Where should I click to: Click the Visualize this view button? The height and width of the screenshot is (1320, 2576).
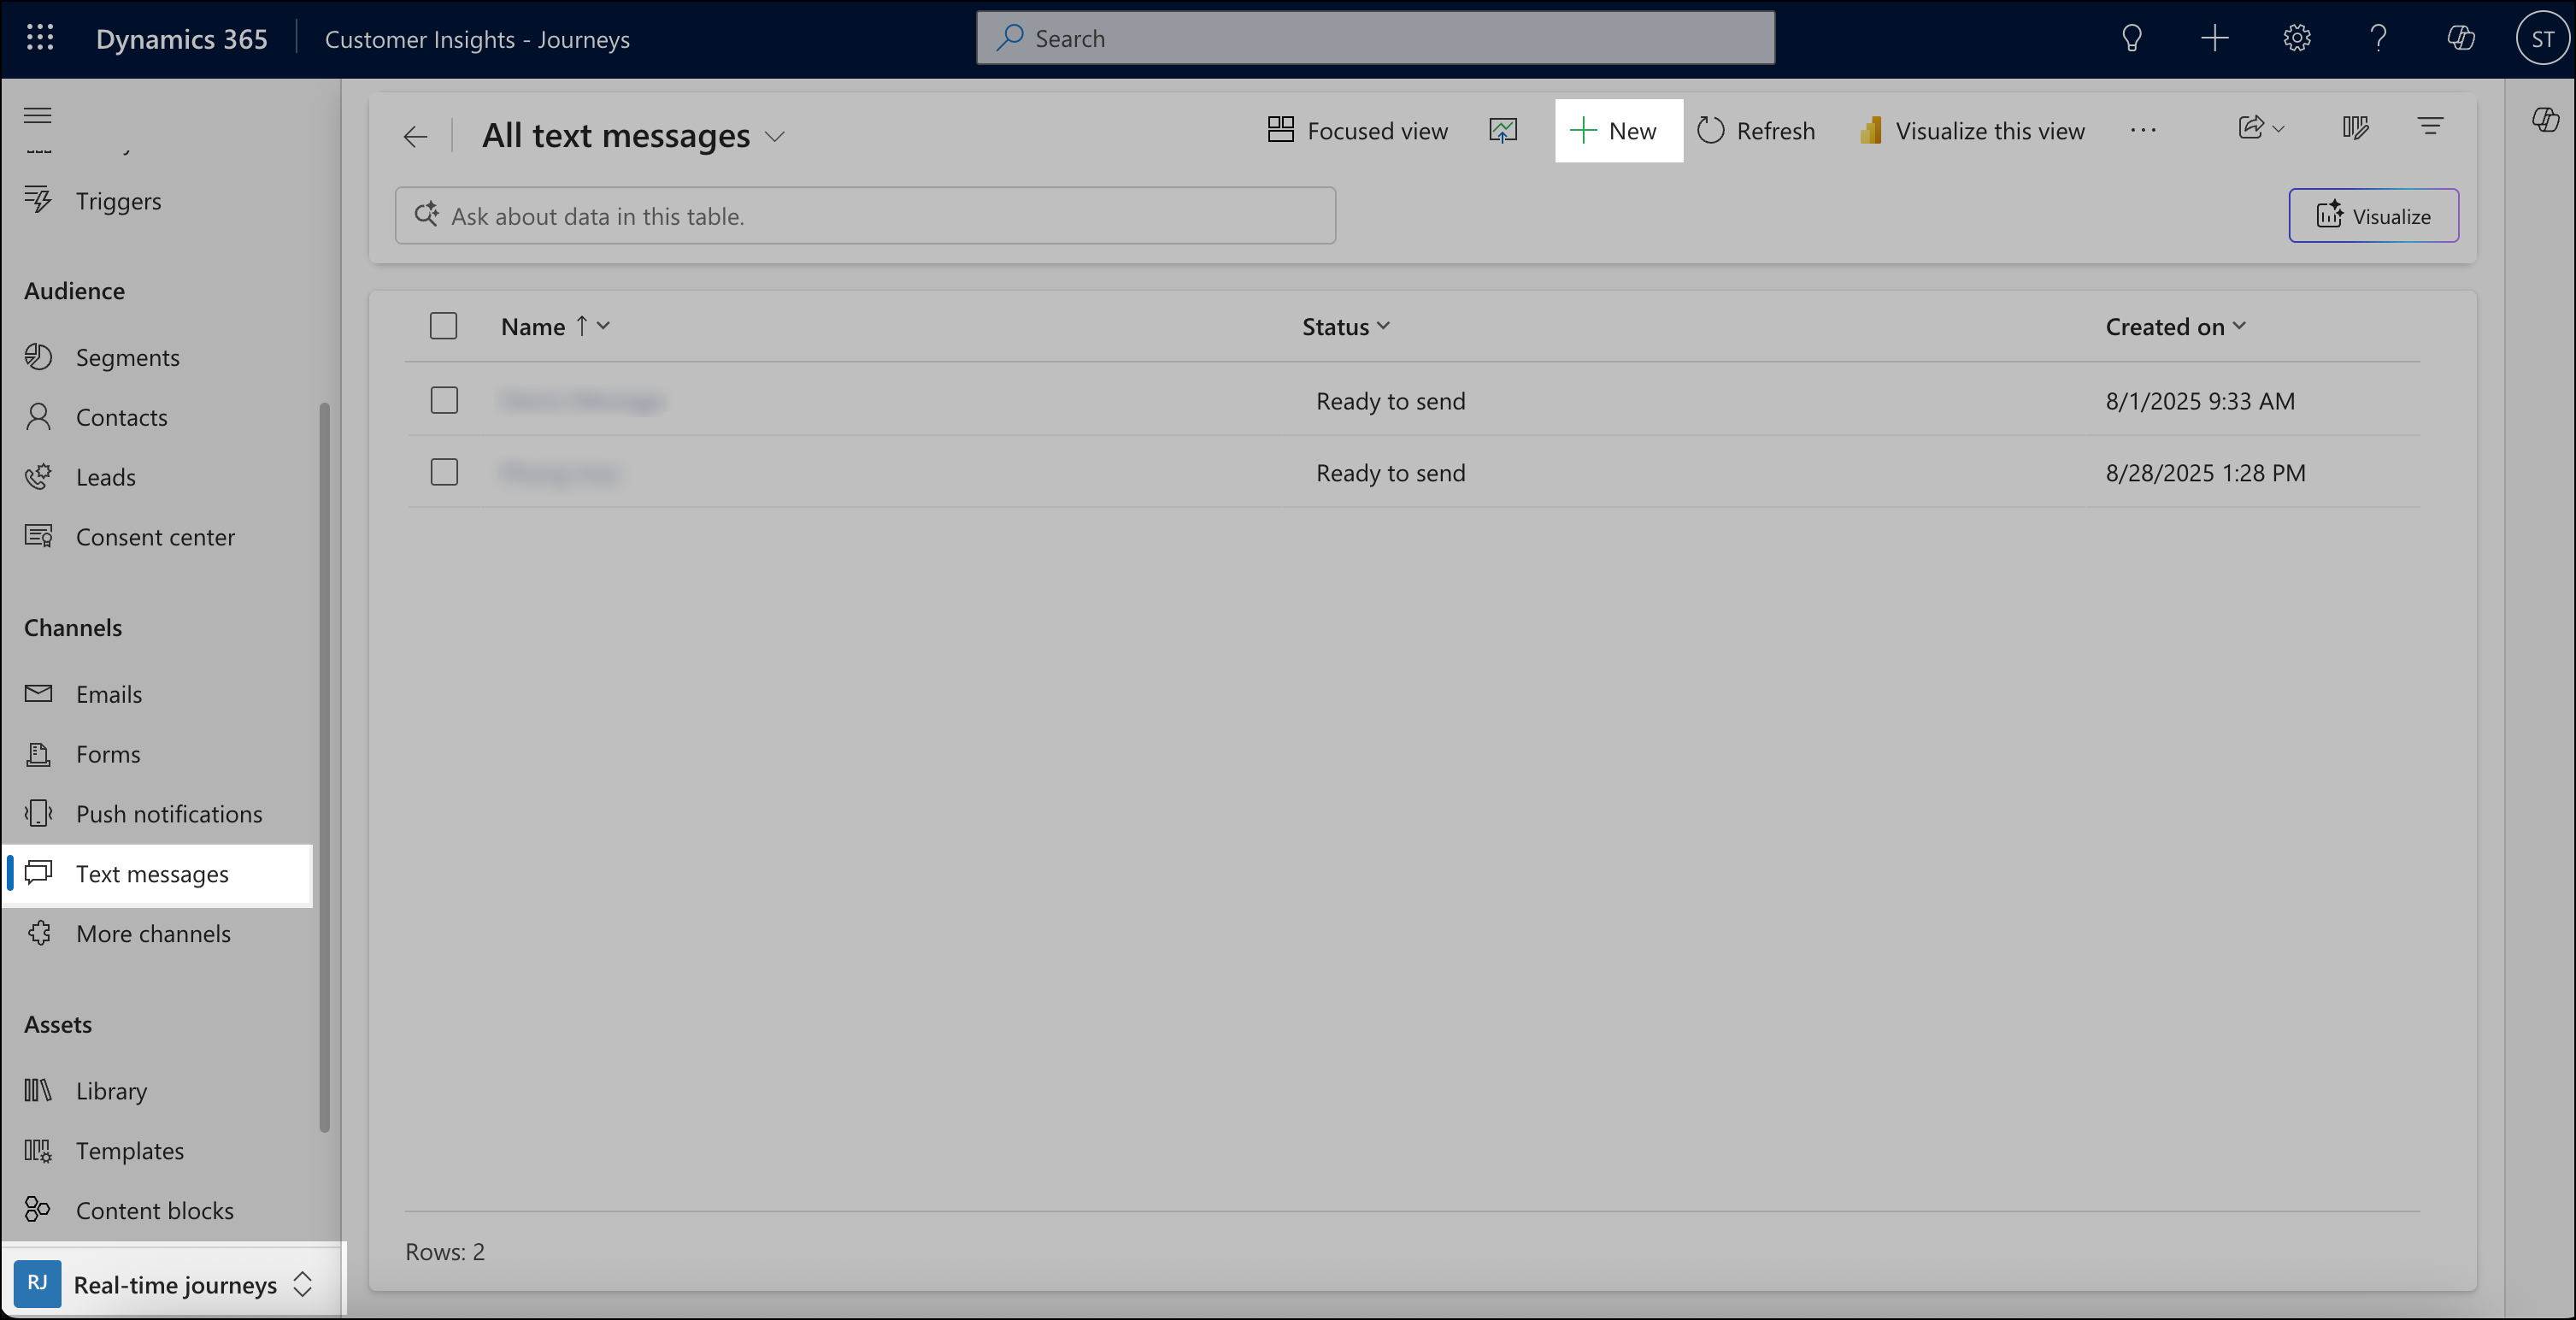tap(1970, 130)
